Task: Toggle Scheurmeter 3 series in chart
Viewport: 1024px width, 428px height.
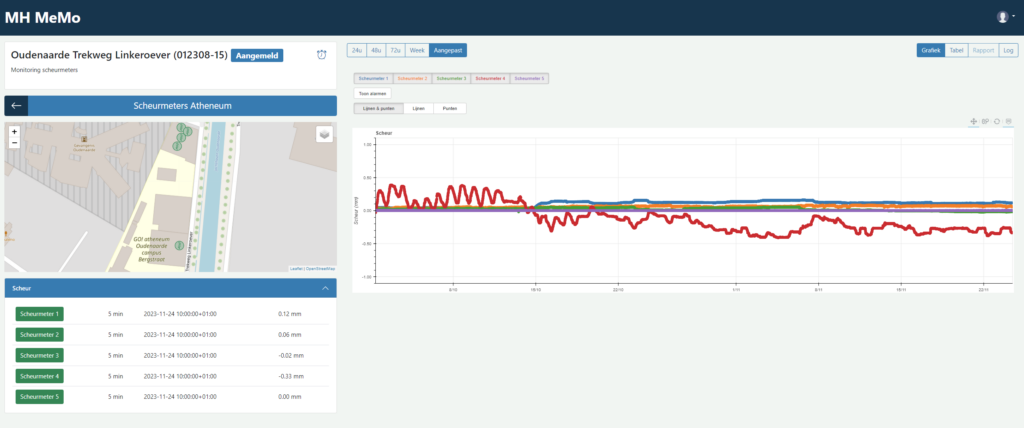Action: pyautogui.click(x=451, y=78)
